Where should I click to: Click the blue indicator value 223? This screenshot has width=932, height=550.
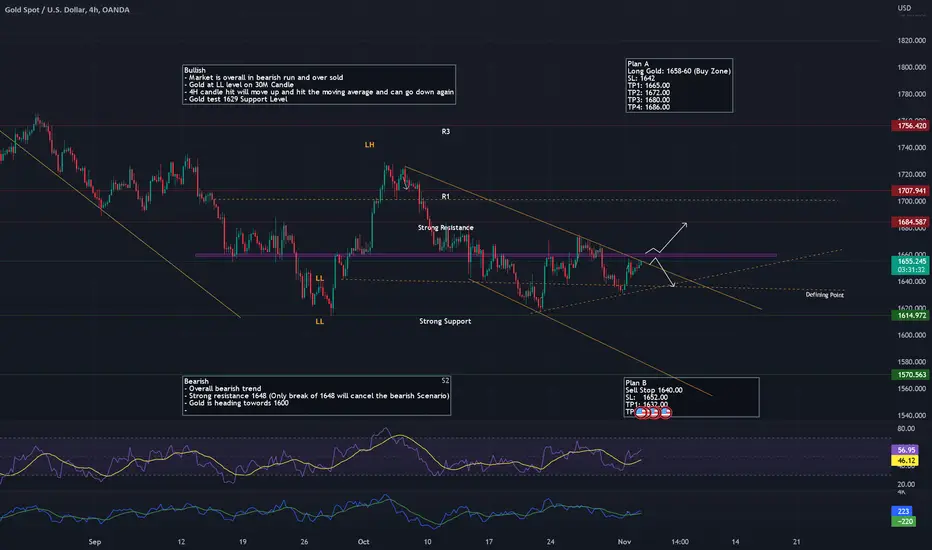pyautogui.click(x=903, y=511)
